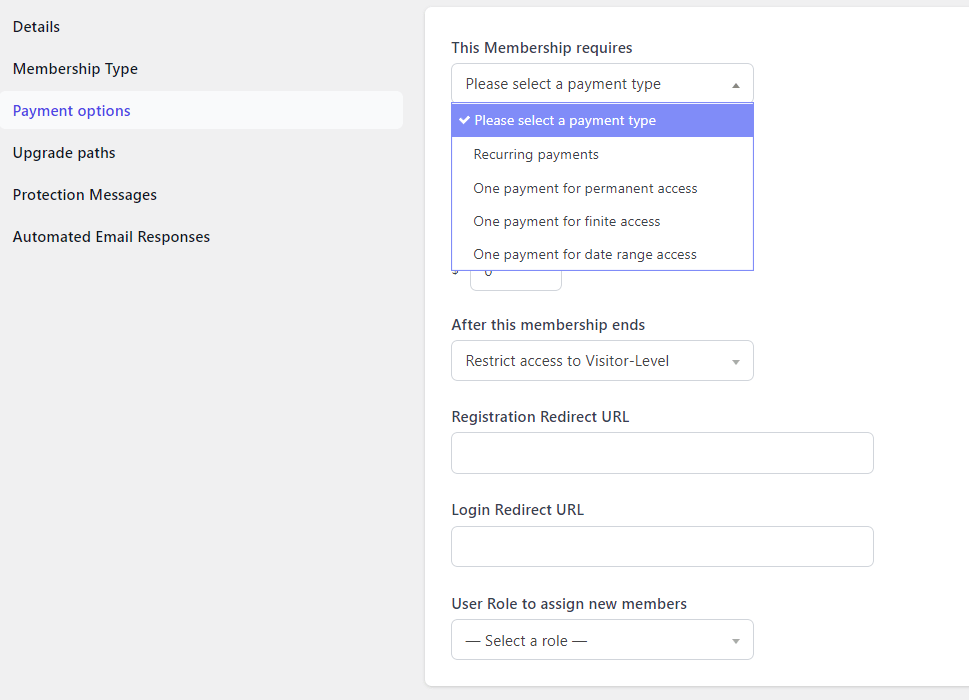Click the Login Redirect URL field

click(662, 547)
